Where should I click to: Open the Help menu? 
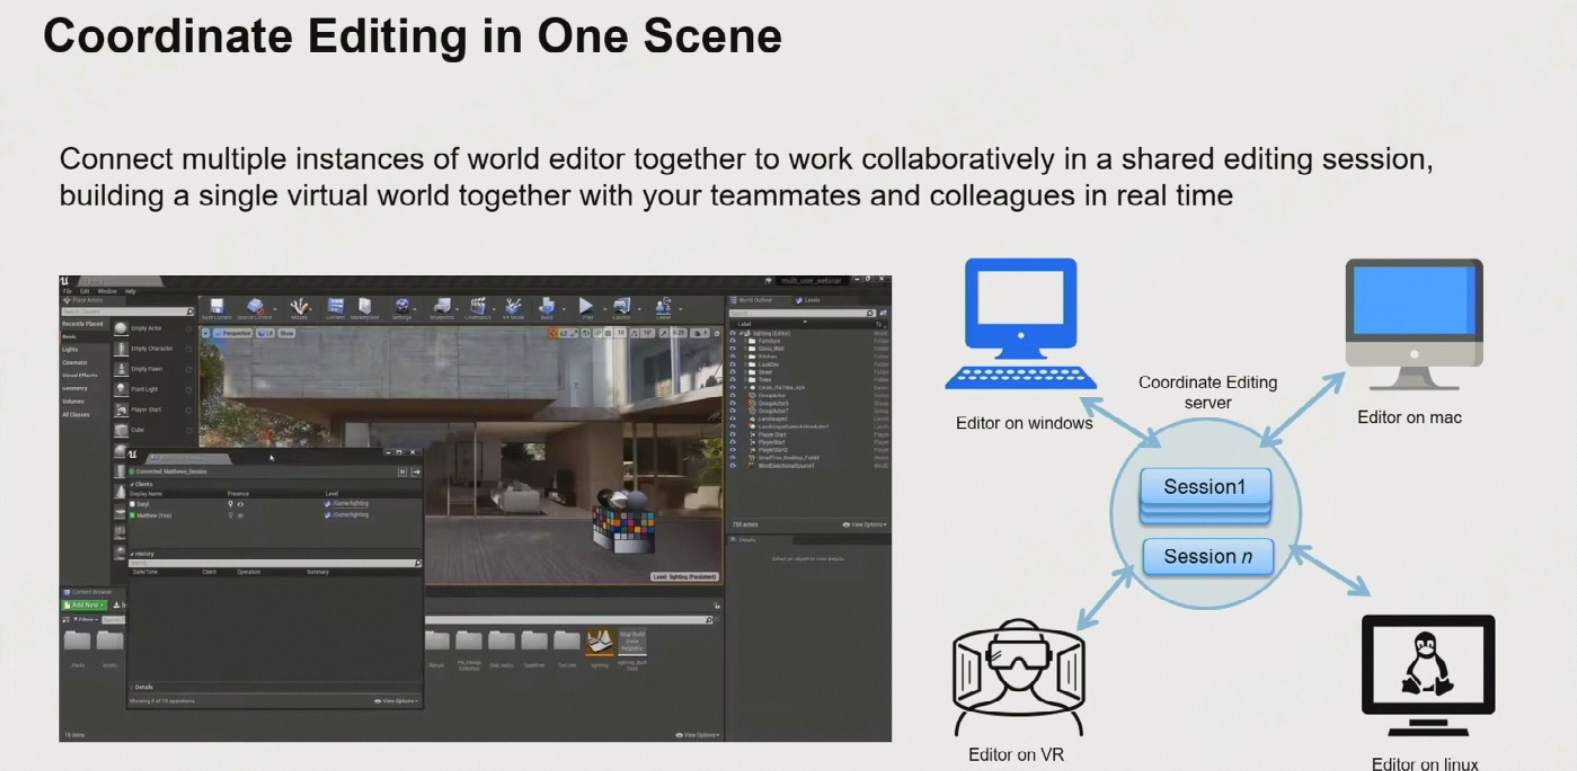coord(130,291)
